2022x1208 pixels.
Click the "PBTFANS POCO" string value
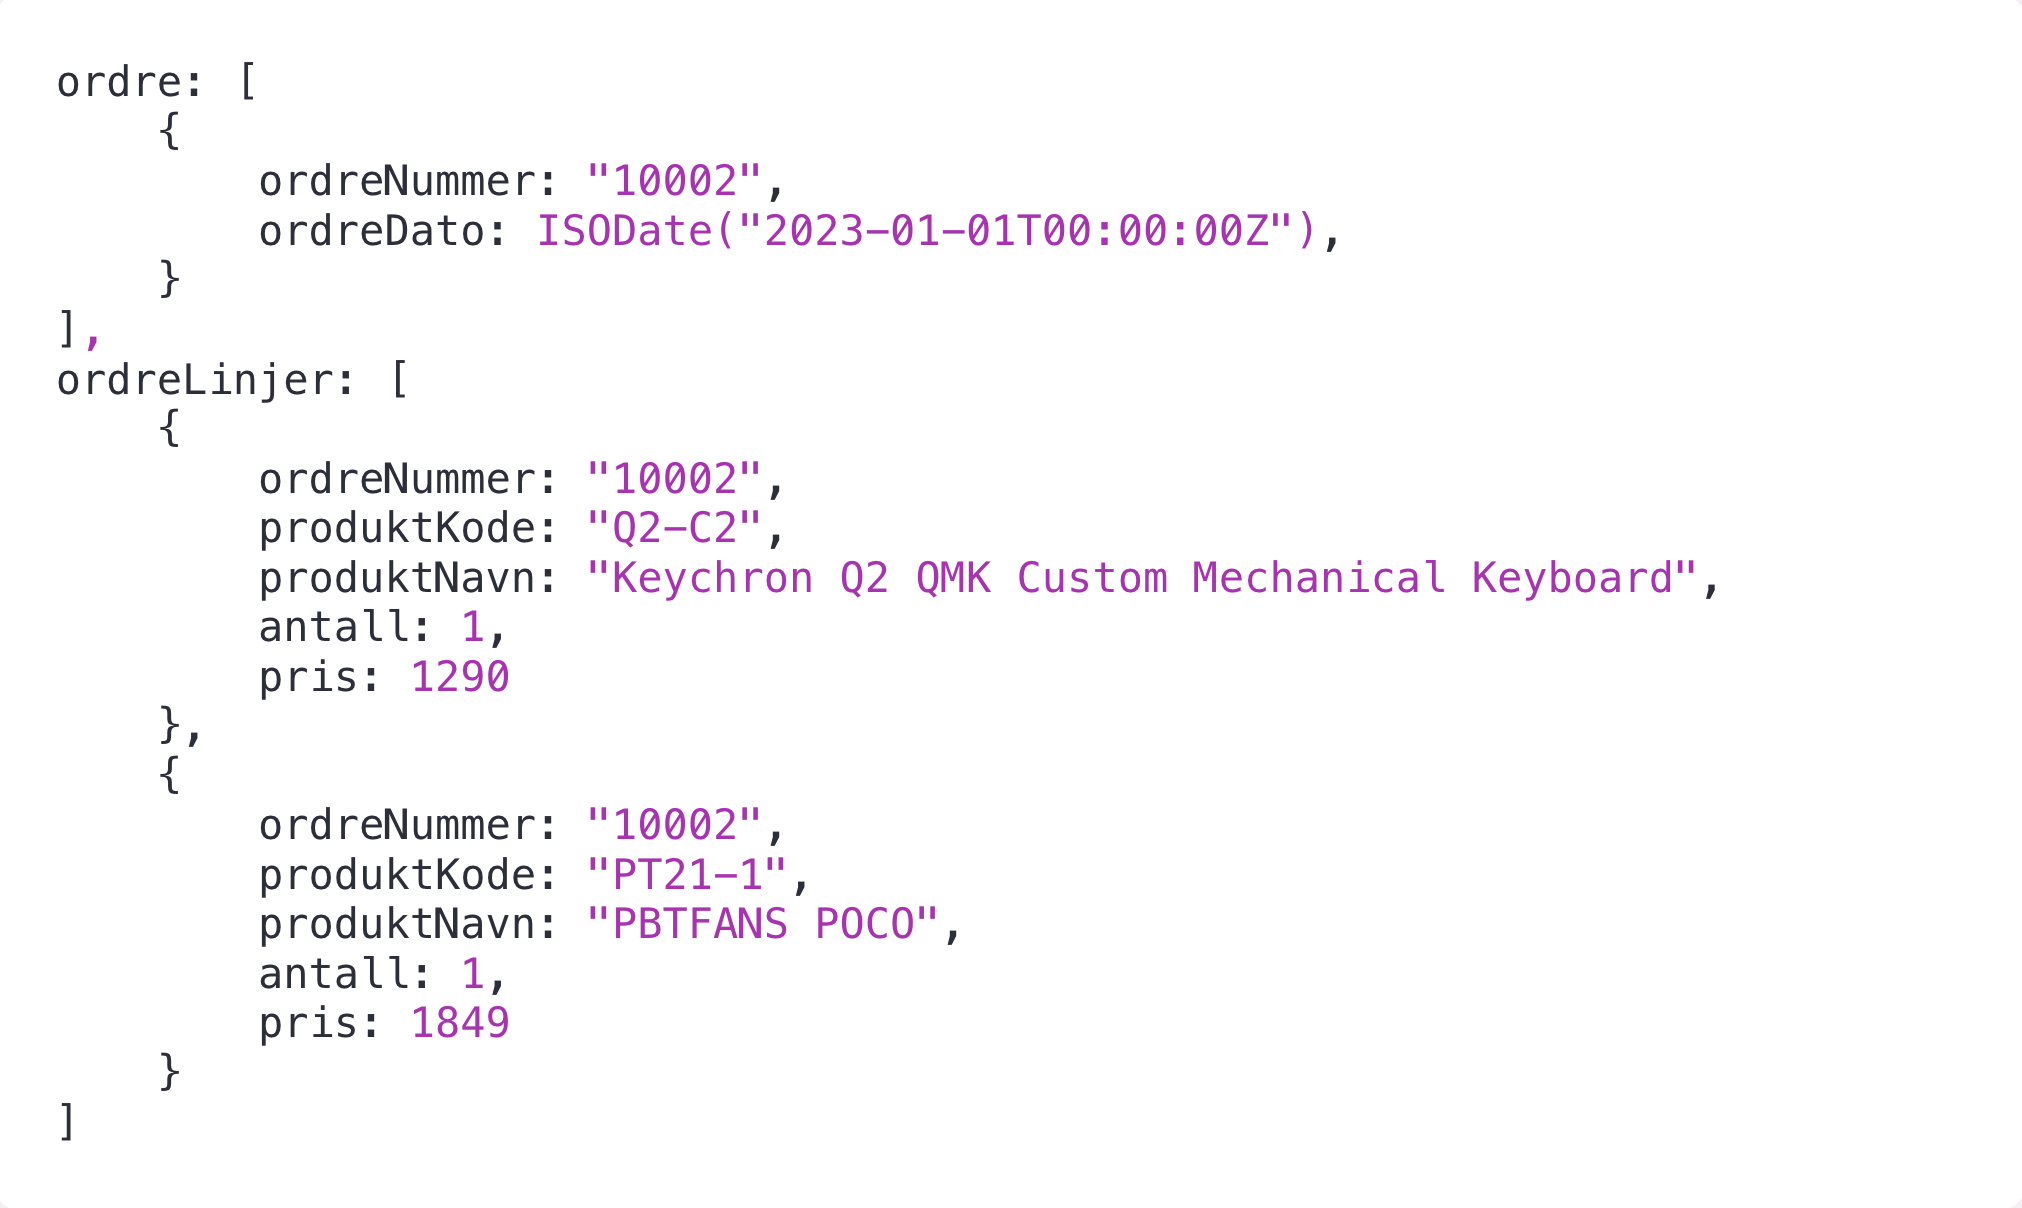763,924
